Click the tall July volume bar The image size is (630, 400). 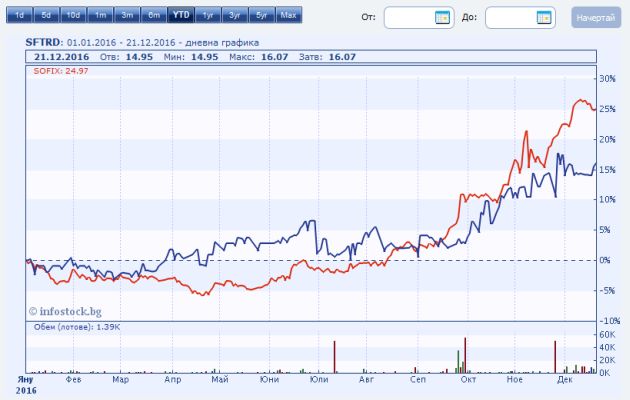pyautogui.click(x=334, y=357)
